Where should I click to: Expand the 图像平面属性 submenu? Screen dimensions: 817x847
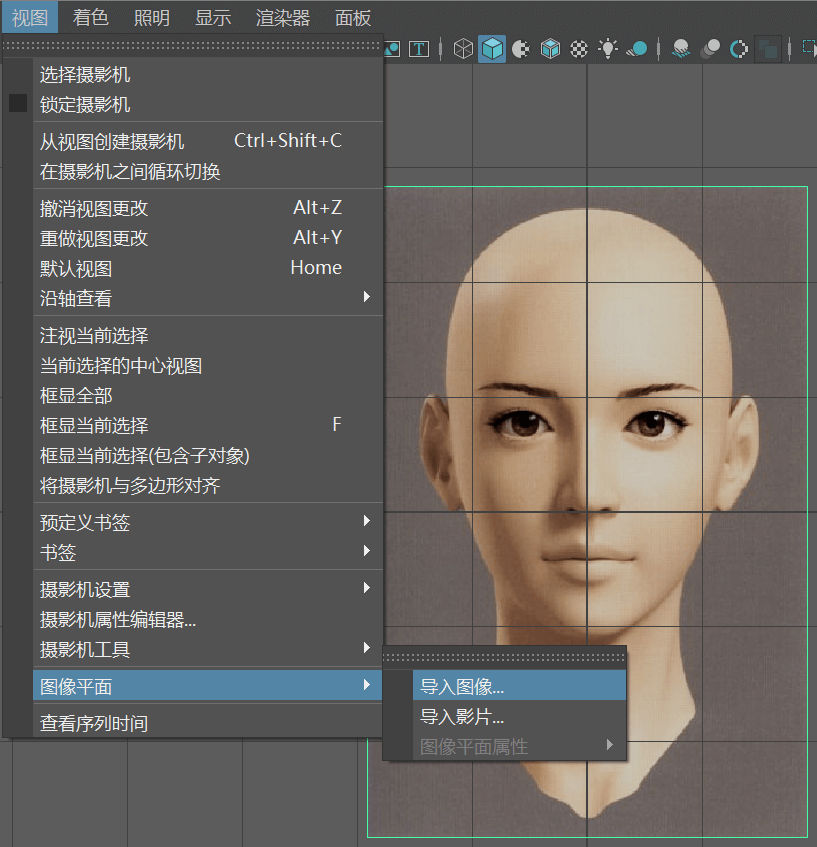coord(519,747)
